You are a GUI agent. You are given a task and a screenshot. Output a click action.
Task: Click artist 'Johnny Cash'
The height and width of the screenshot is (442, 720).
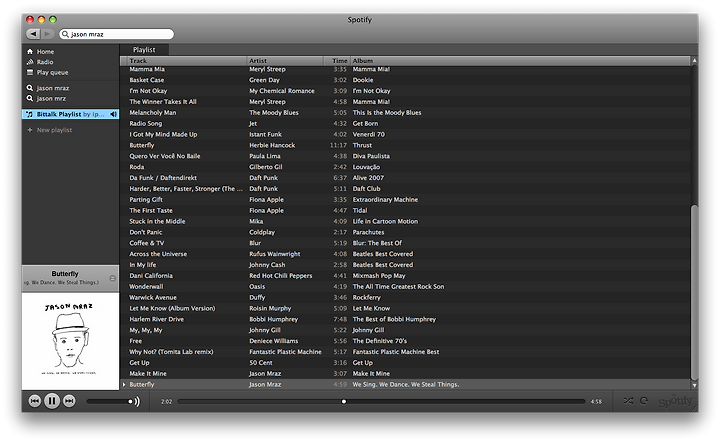[267, 265]
